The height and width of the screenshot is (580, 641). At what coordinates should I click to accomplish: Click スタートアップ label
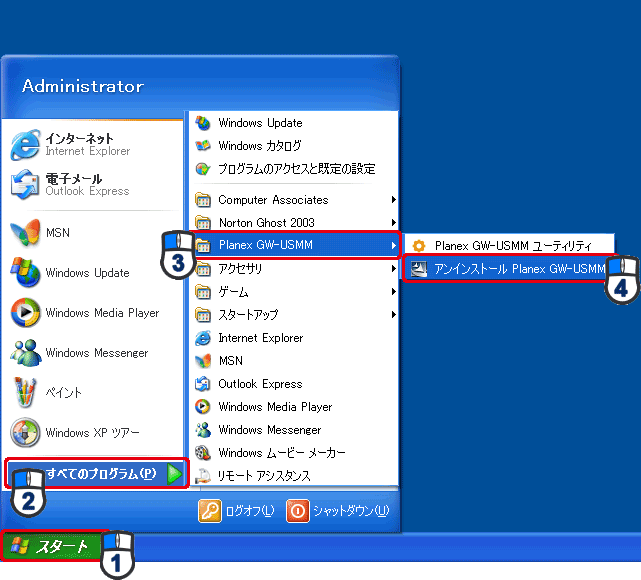pyautogui.click(x=248, y=315)
